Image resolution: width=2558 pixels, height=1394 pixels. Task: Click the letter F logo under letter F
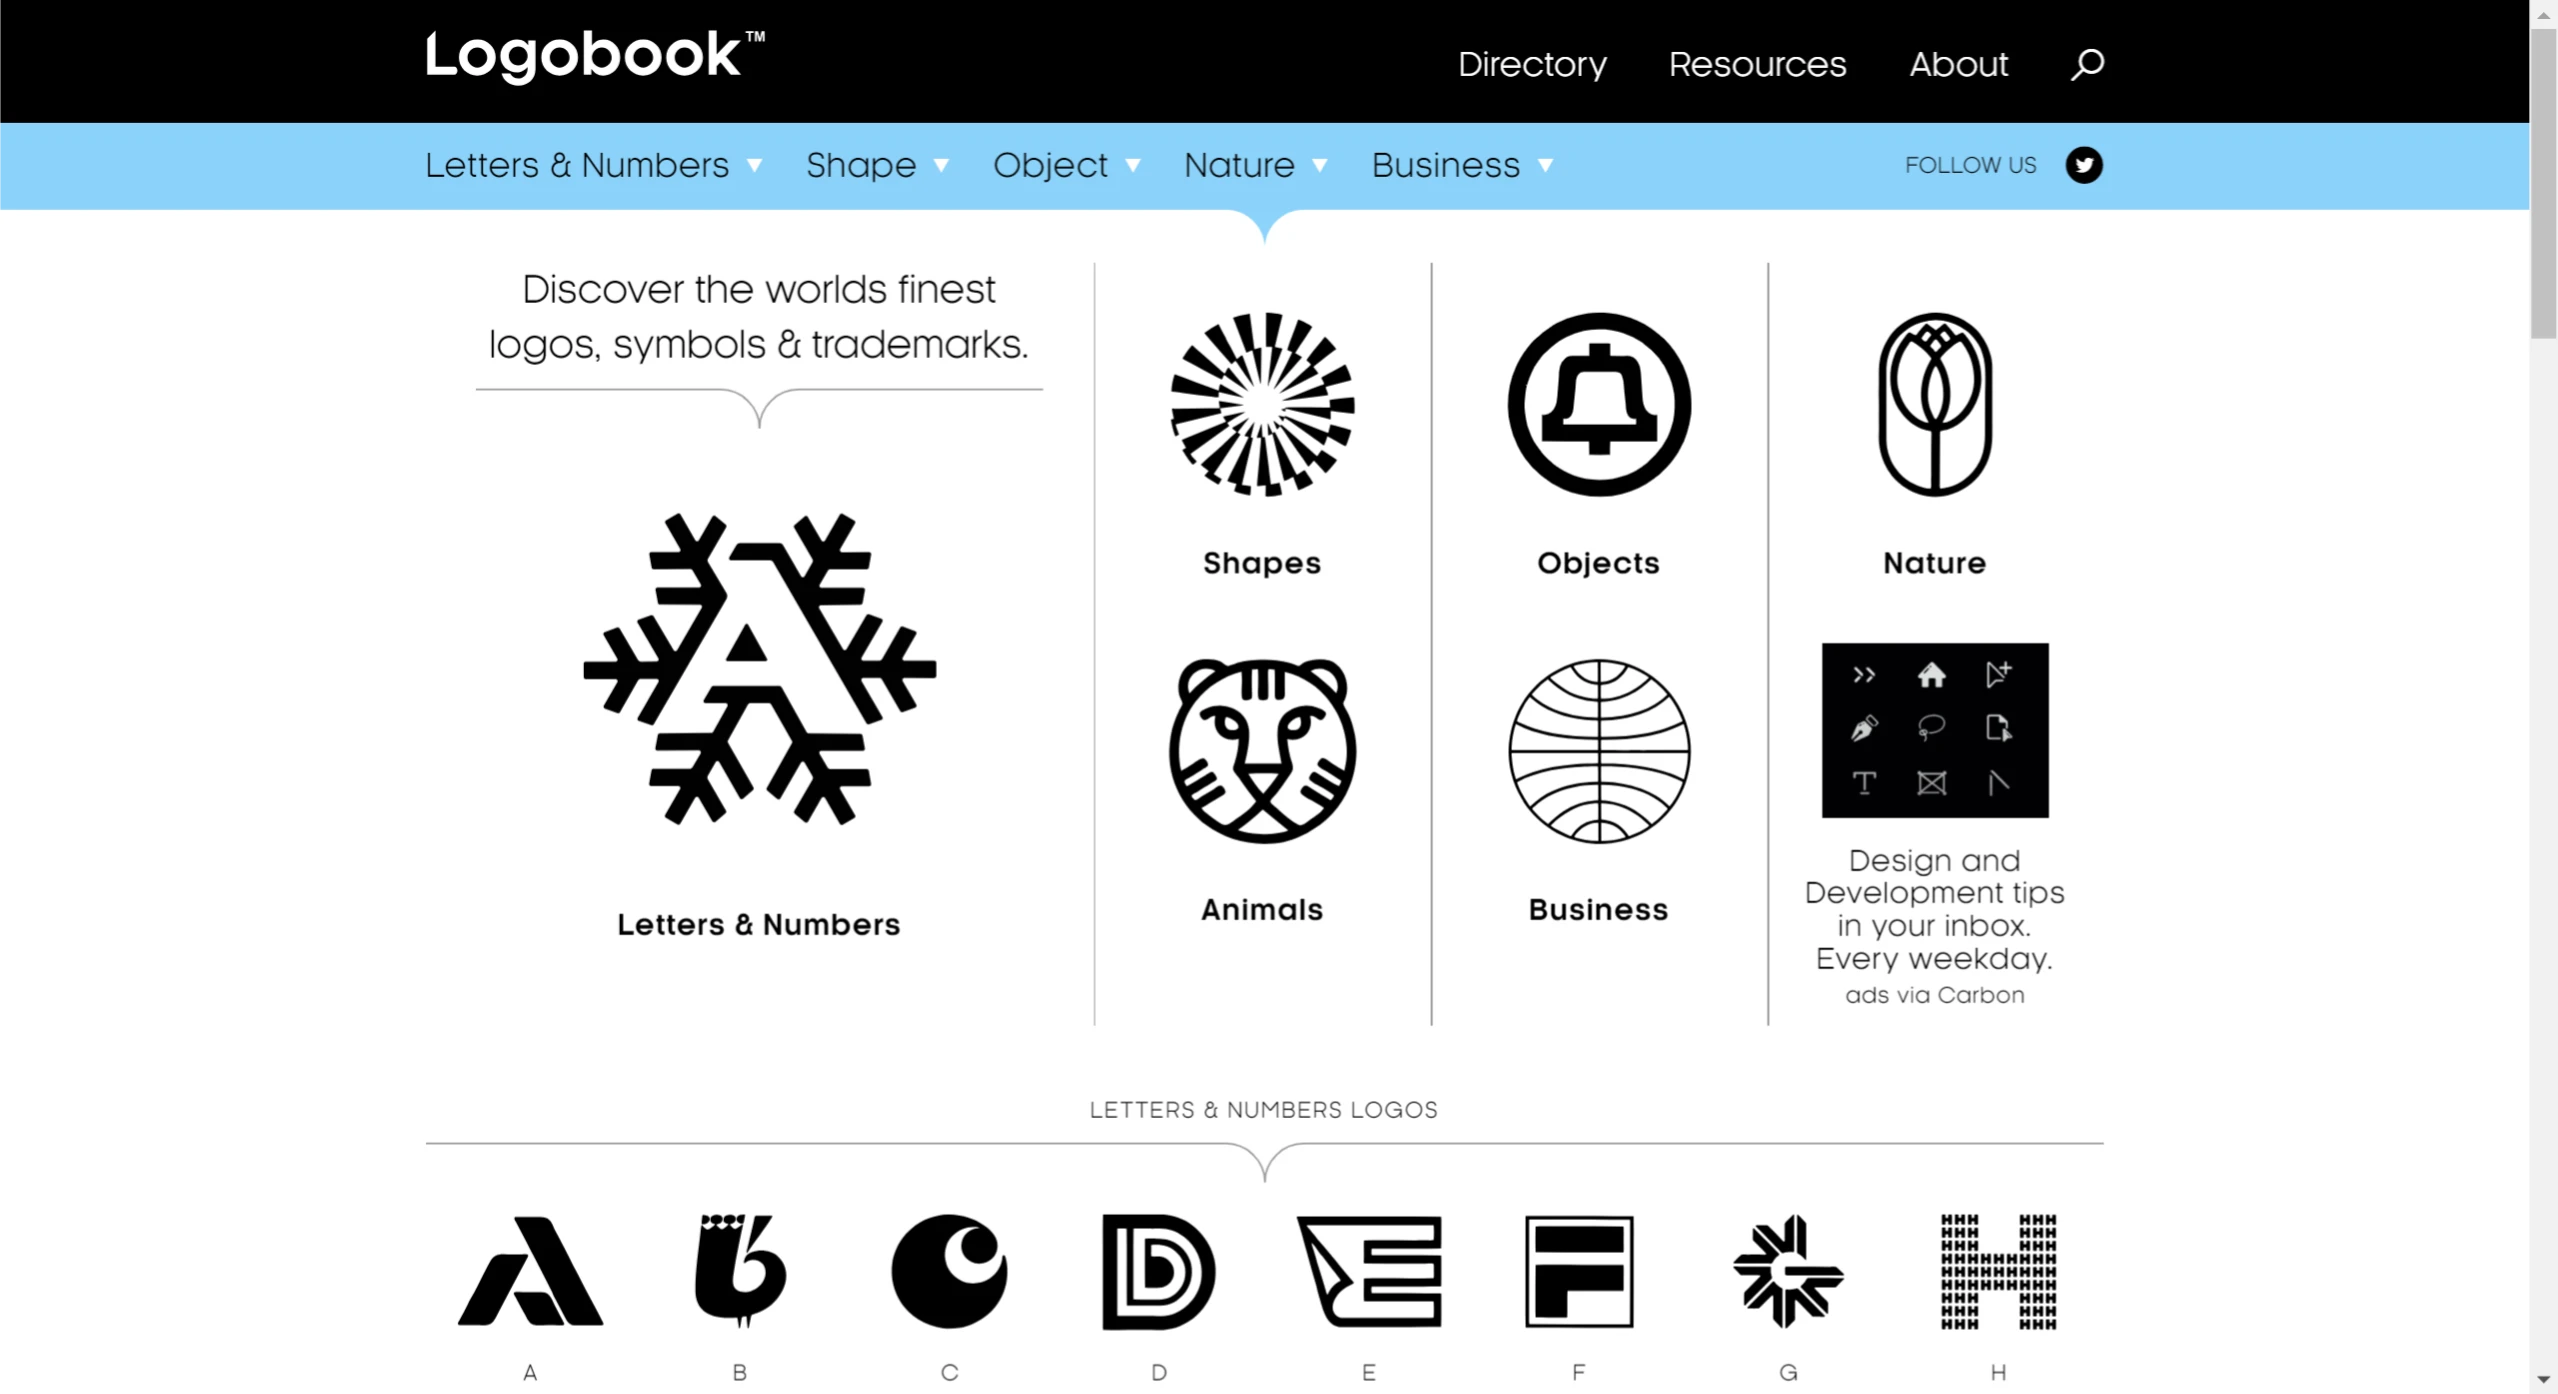pos(1578,1272)
